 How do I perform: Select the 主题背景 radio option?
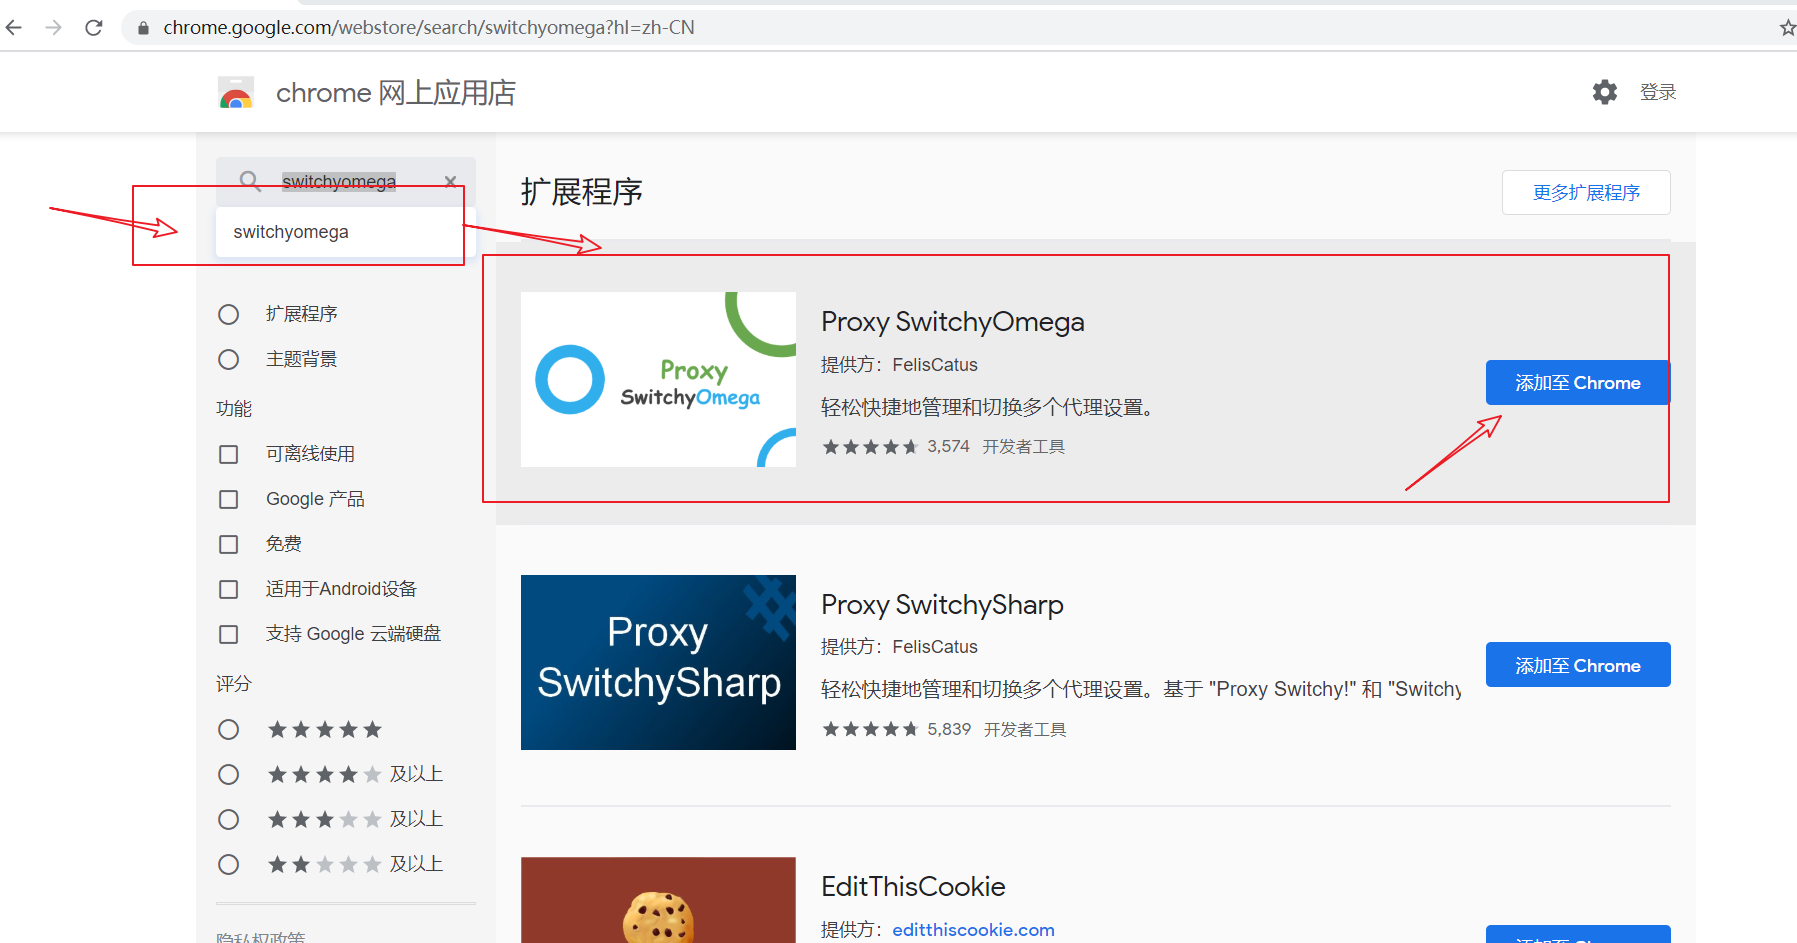click(x=228, y=359)
